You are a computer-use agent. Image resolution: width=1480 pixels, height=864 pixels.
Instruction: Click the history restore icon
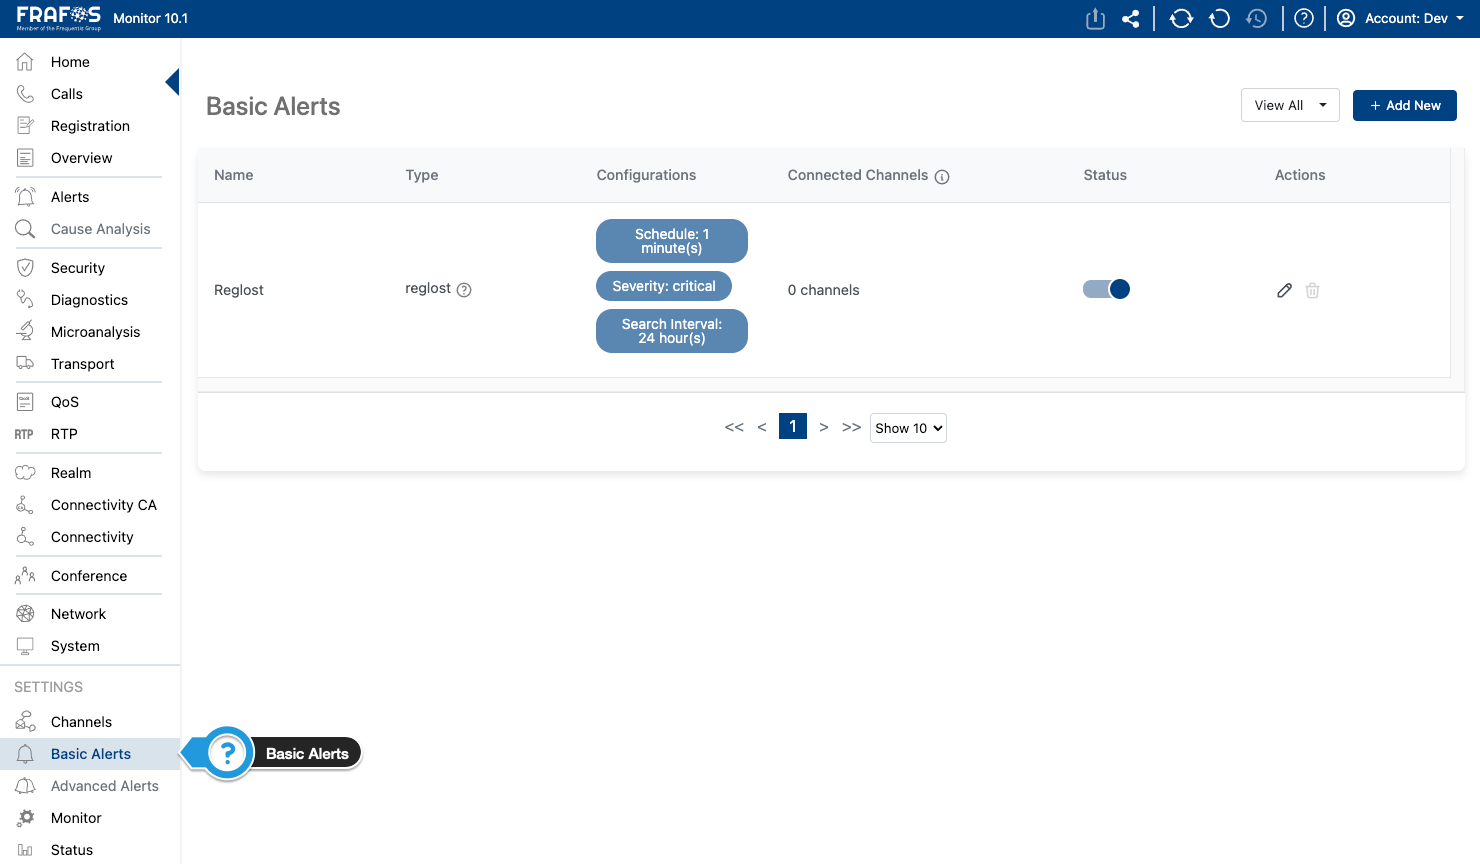1257,18
